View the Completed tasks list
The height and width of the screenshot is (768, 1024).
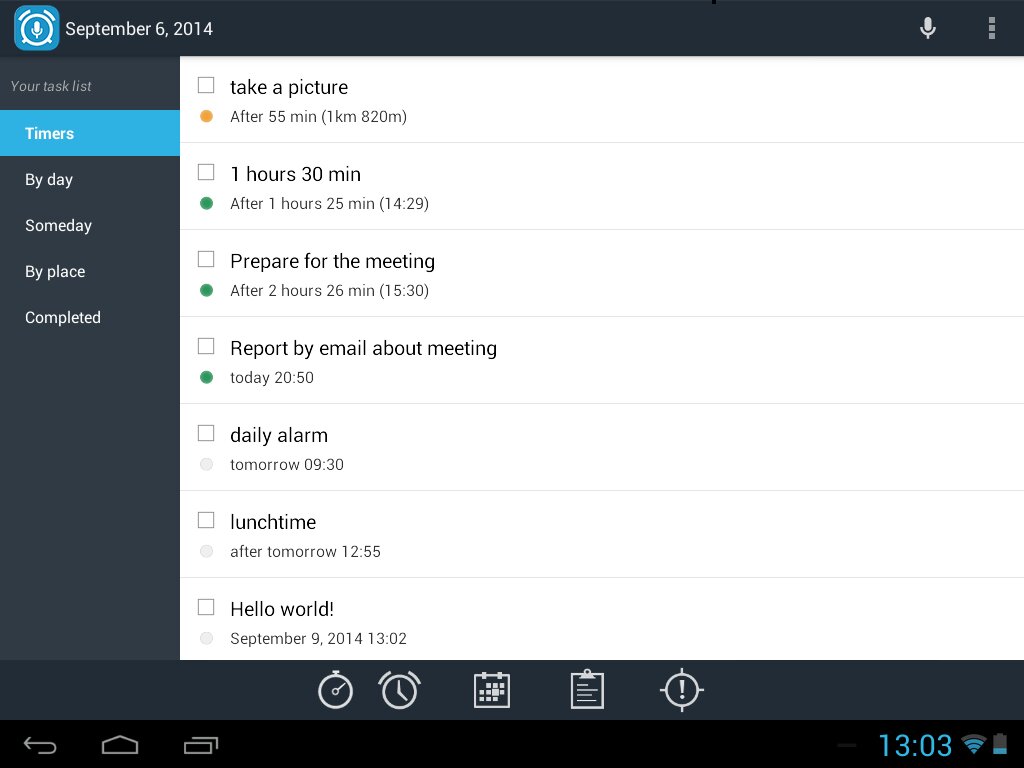90,318
